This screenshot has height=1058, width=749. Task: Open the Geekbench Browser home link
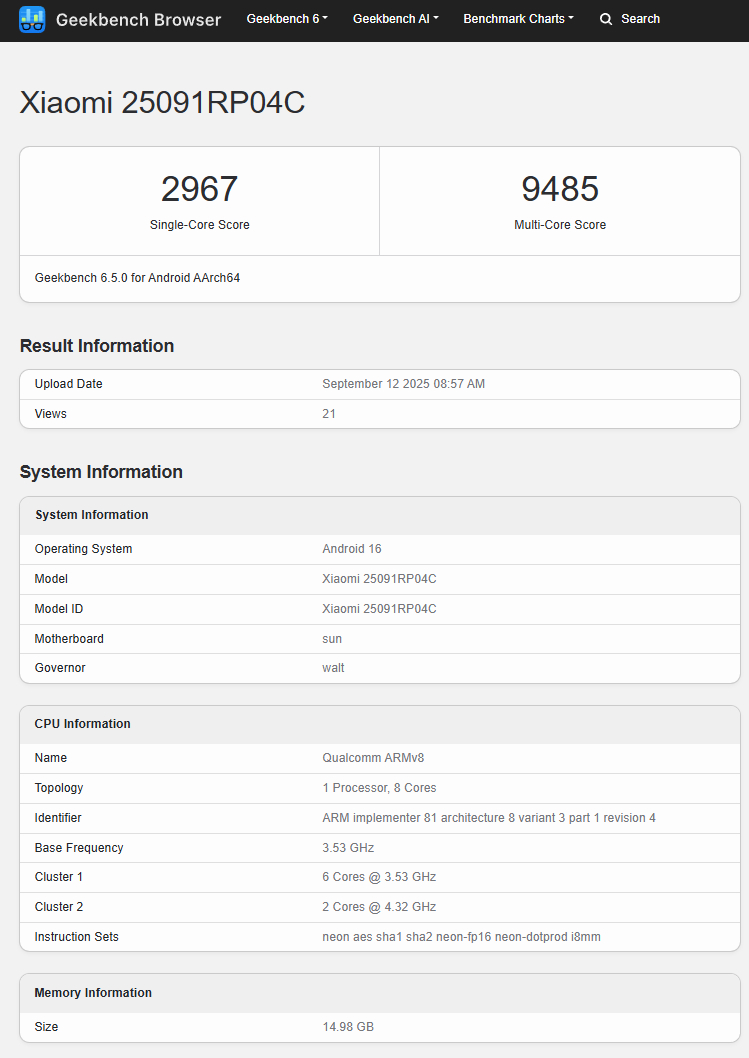[138, 19]
